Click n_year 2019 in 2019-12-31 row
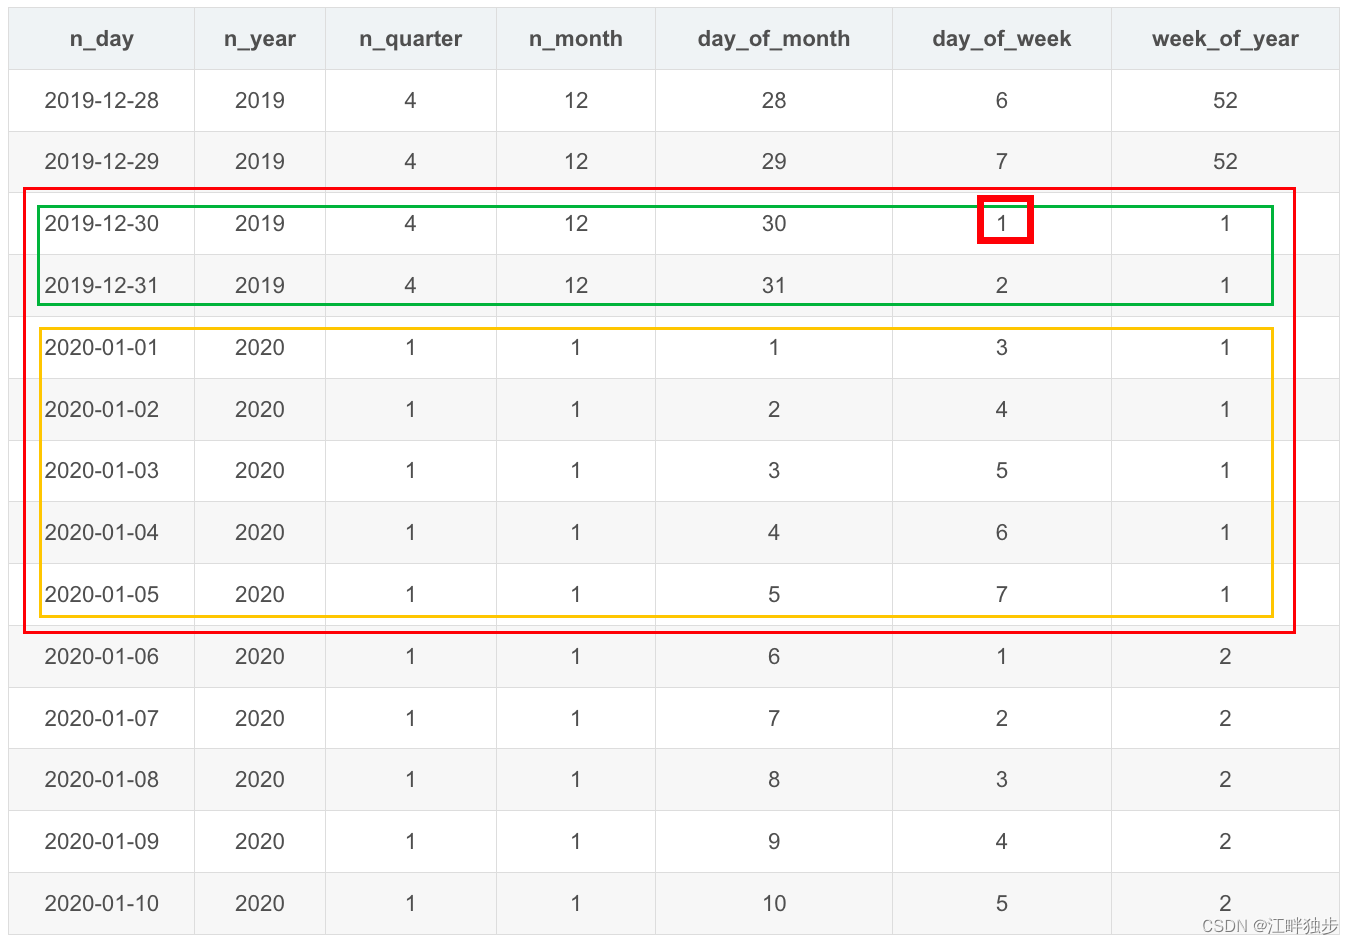1354x944 pixels. [260, 285]
